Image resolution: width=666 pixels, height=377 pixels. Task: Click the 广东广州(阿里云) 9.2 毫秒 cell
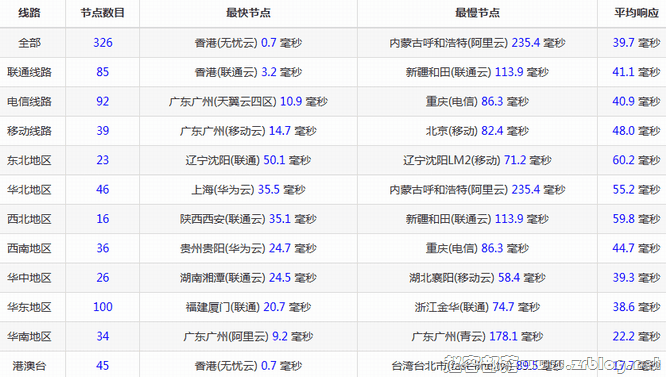tap(248, 336)
